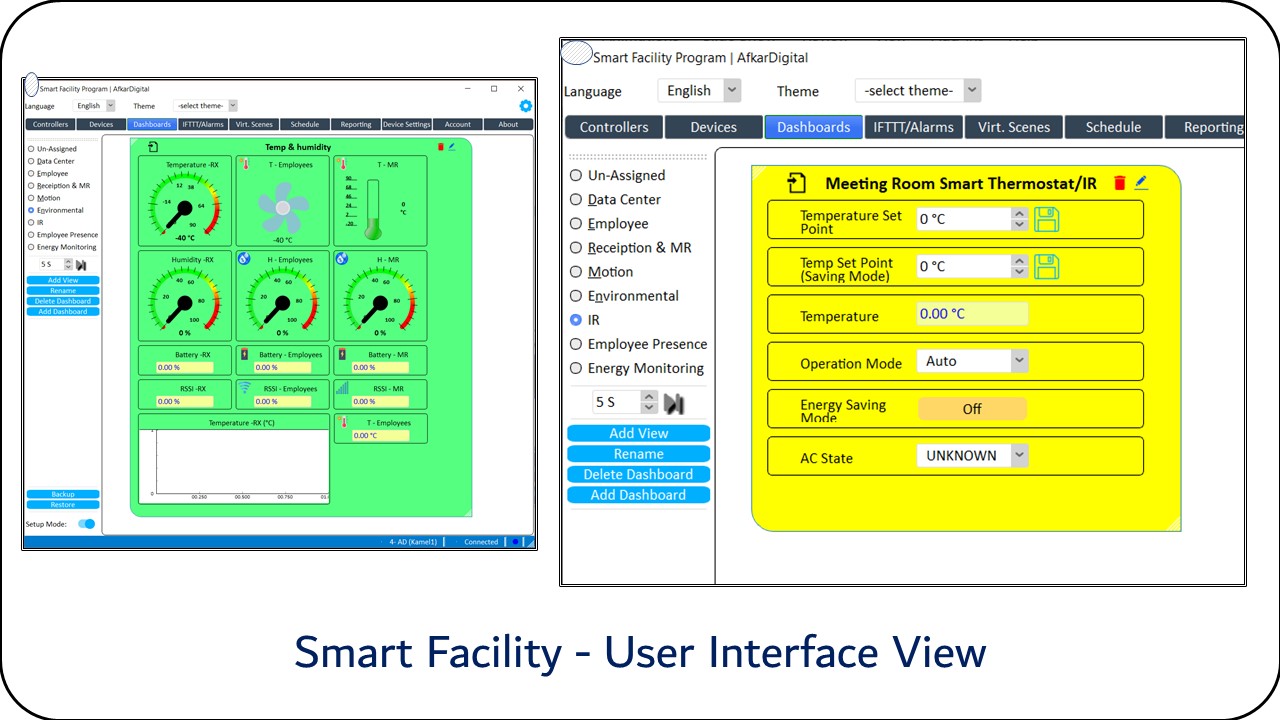Open the Account tab
Image resolution: width=1280 pixels, height=720 pixels.
(458, 125)
